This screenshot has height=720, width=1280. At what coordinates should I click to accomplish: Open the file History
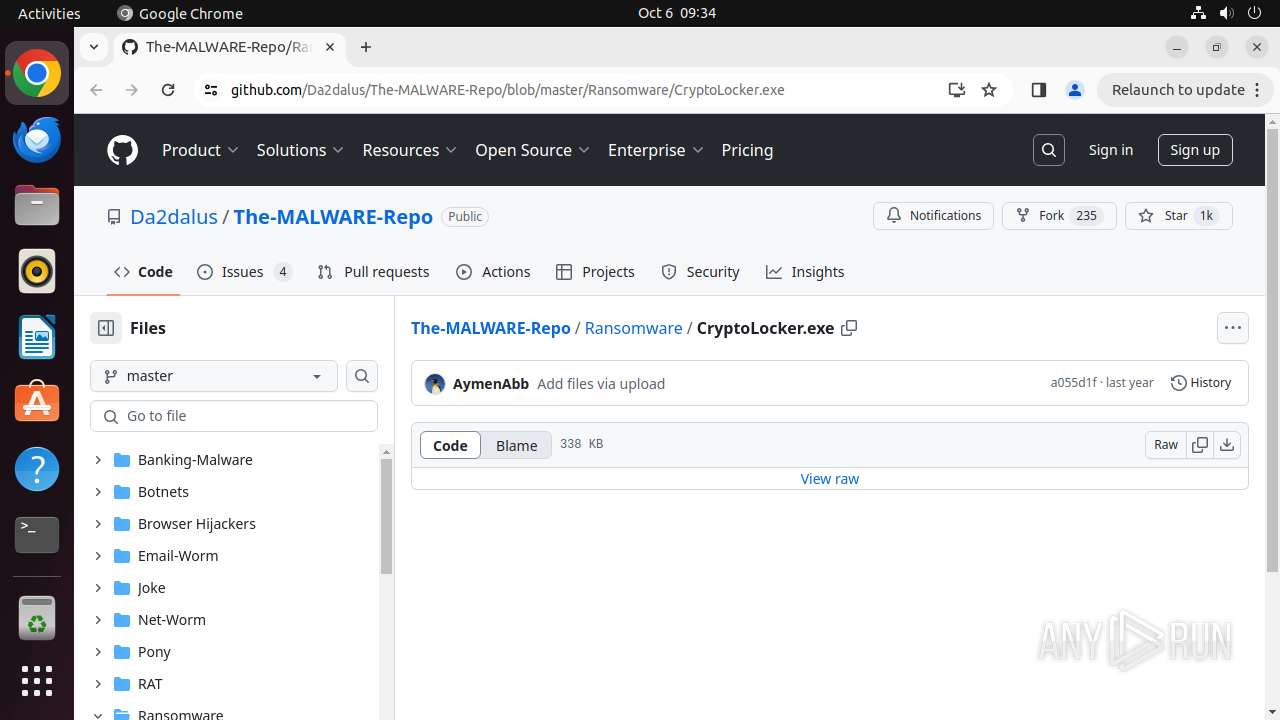[x=1201, y=383]
